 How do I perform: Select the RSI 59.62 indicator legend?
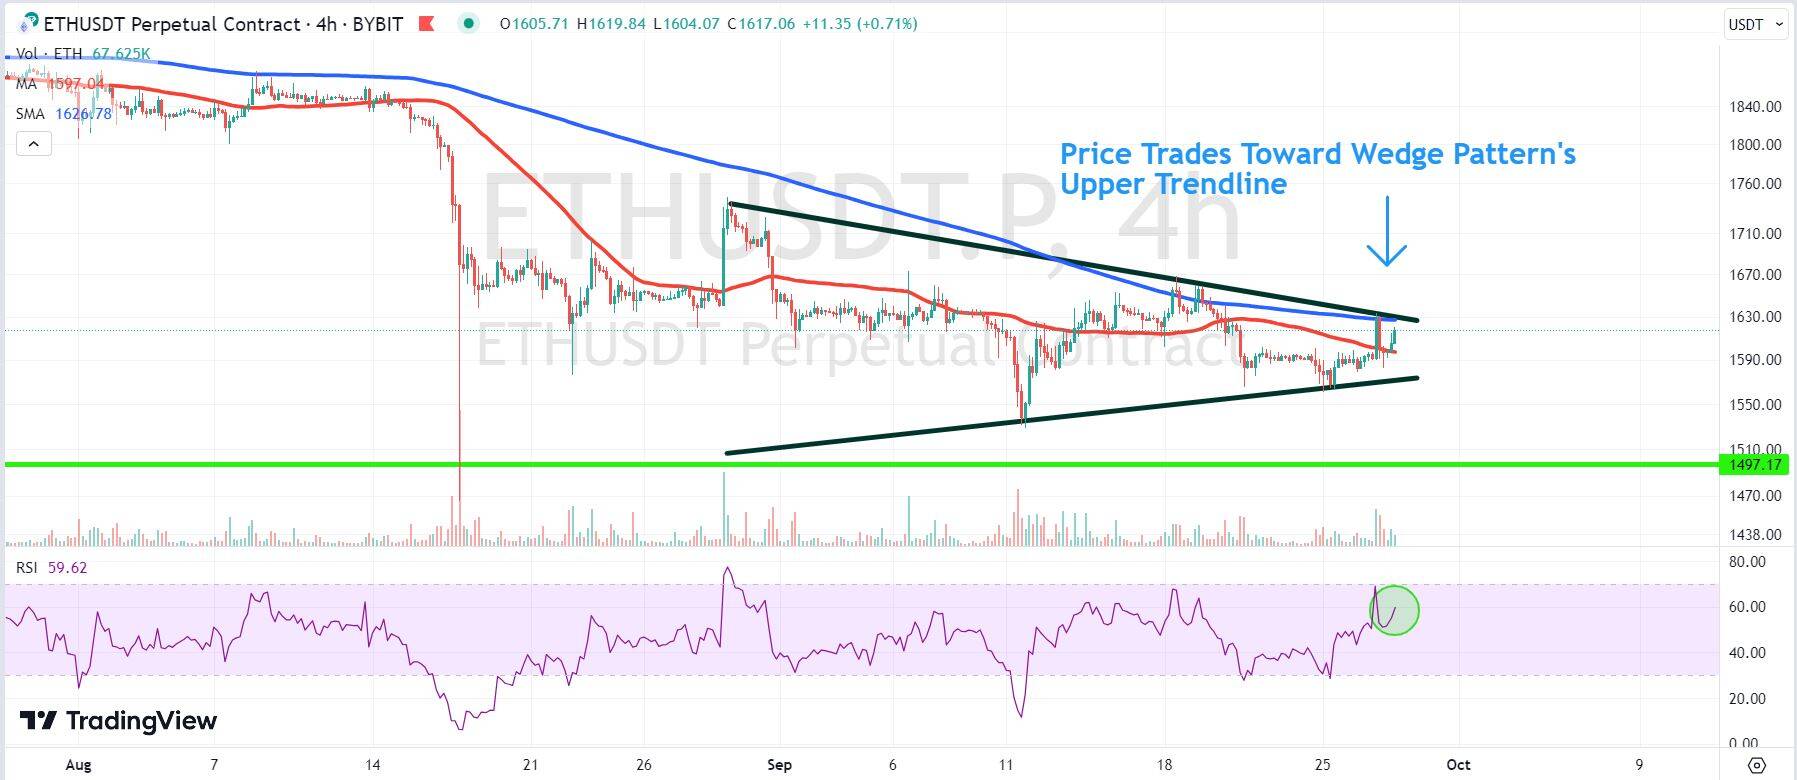52,567
